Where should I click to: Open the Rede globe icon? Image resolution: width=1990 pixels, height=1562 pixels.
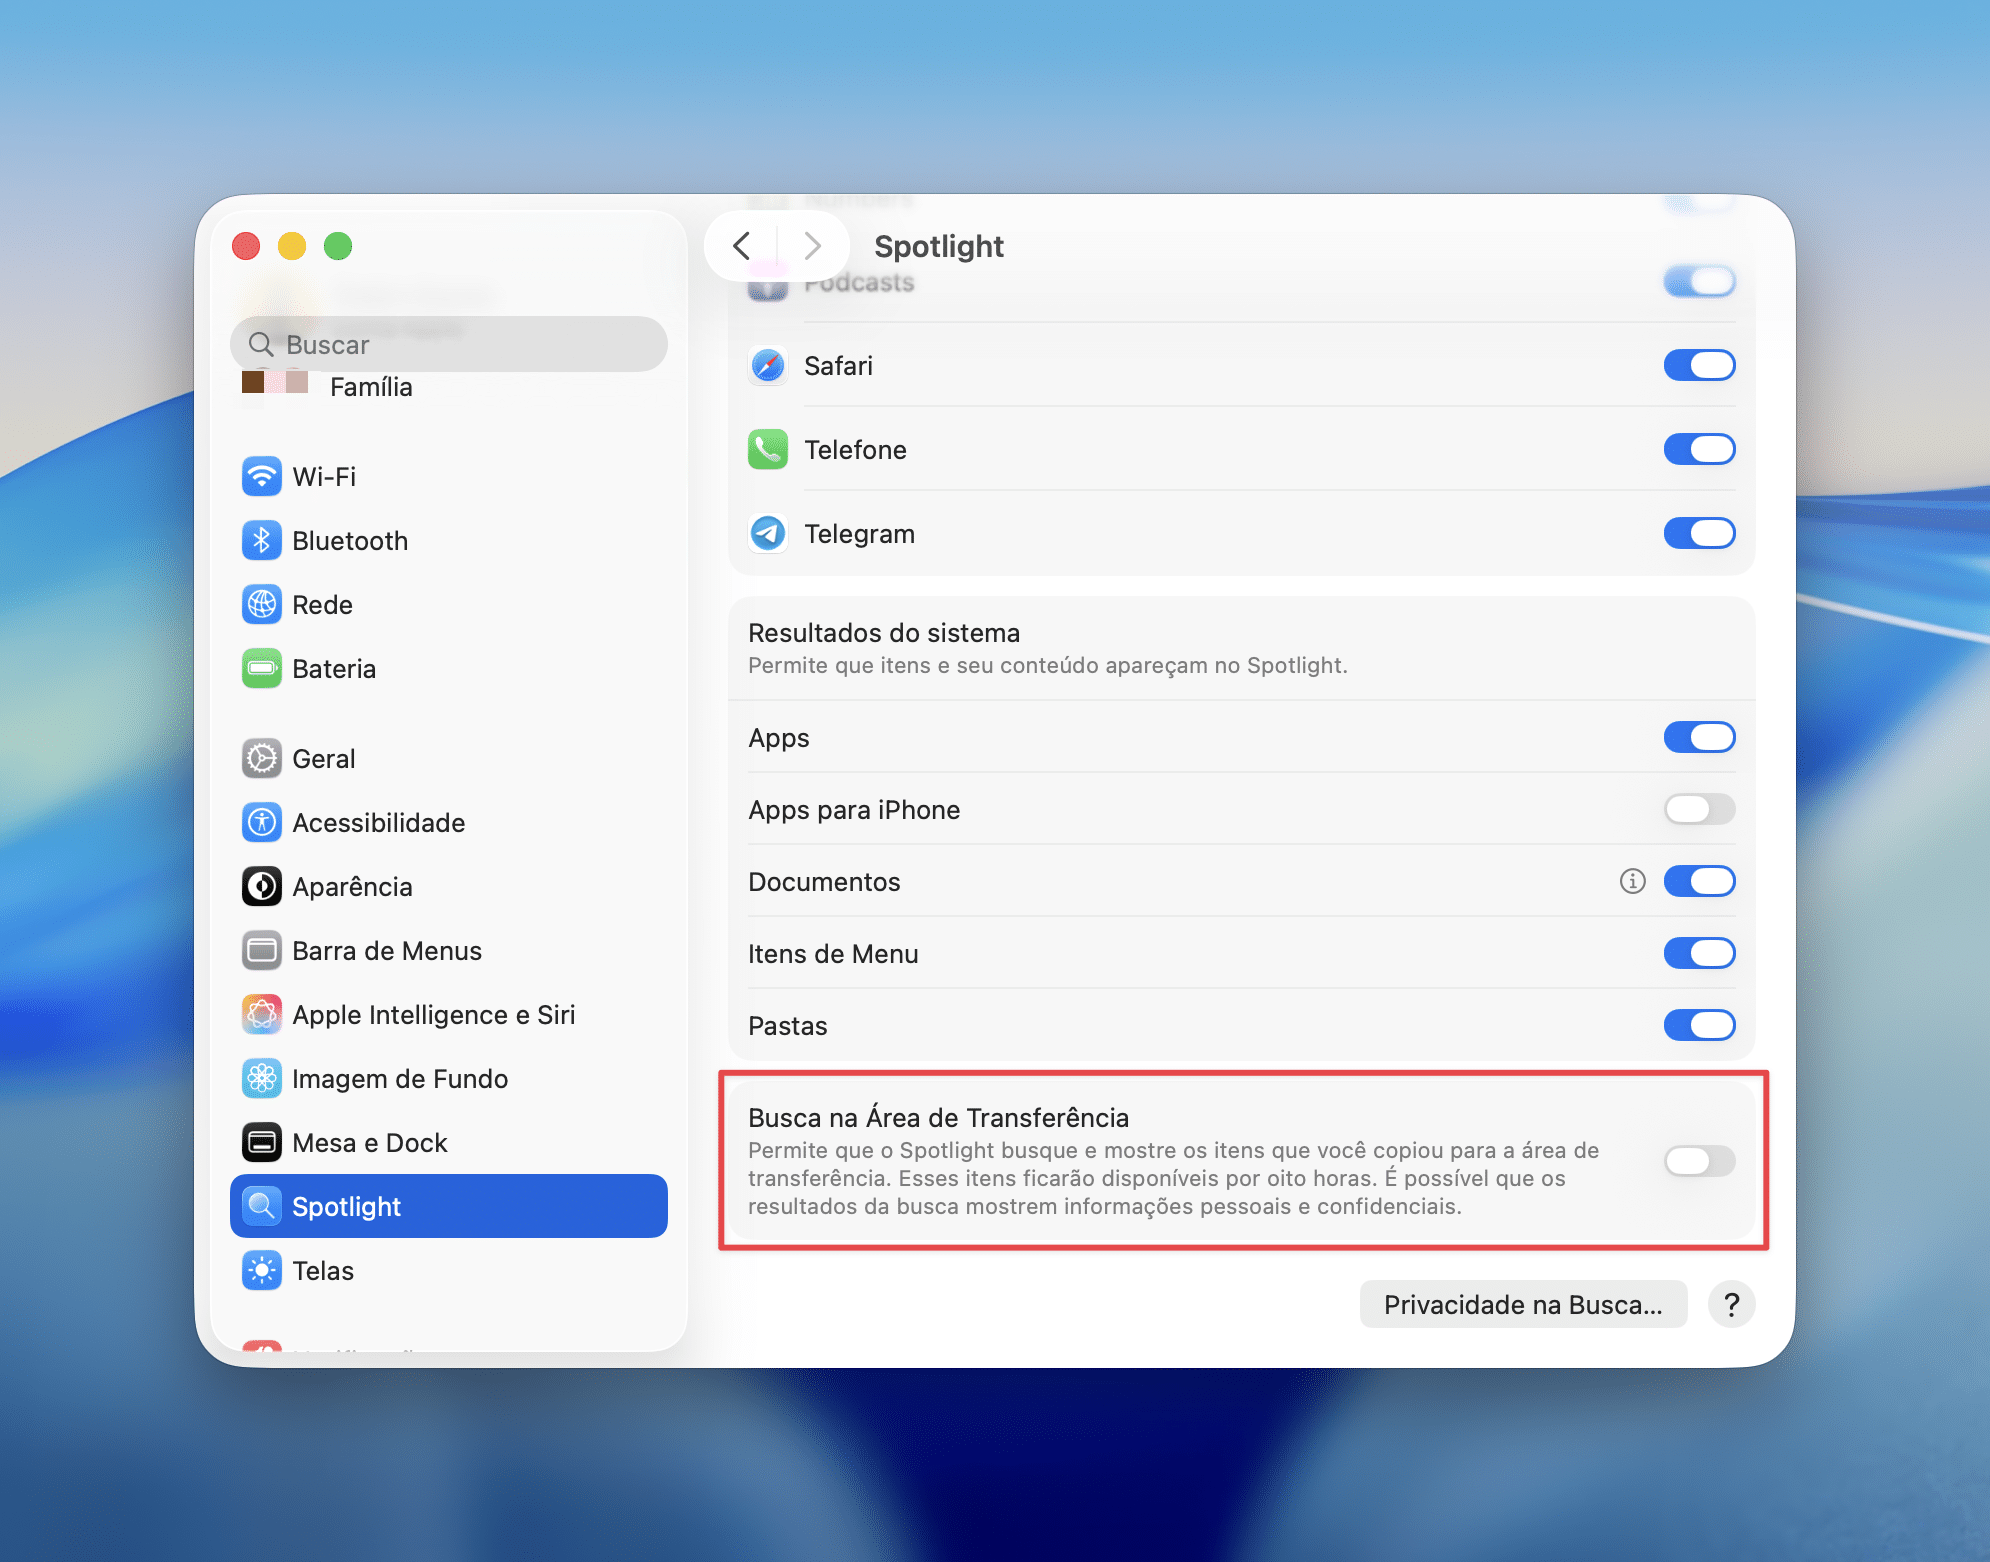261,605
